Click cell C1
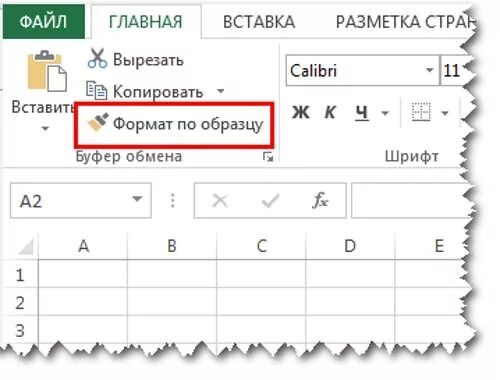 [x=261, y=274]
